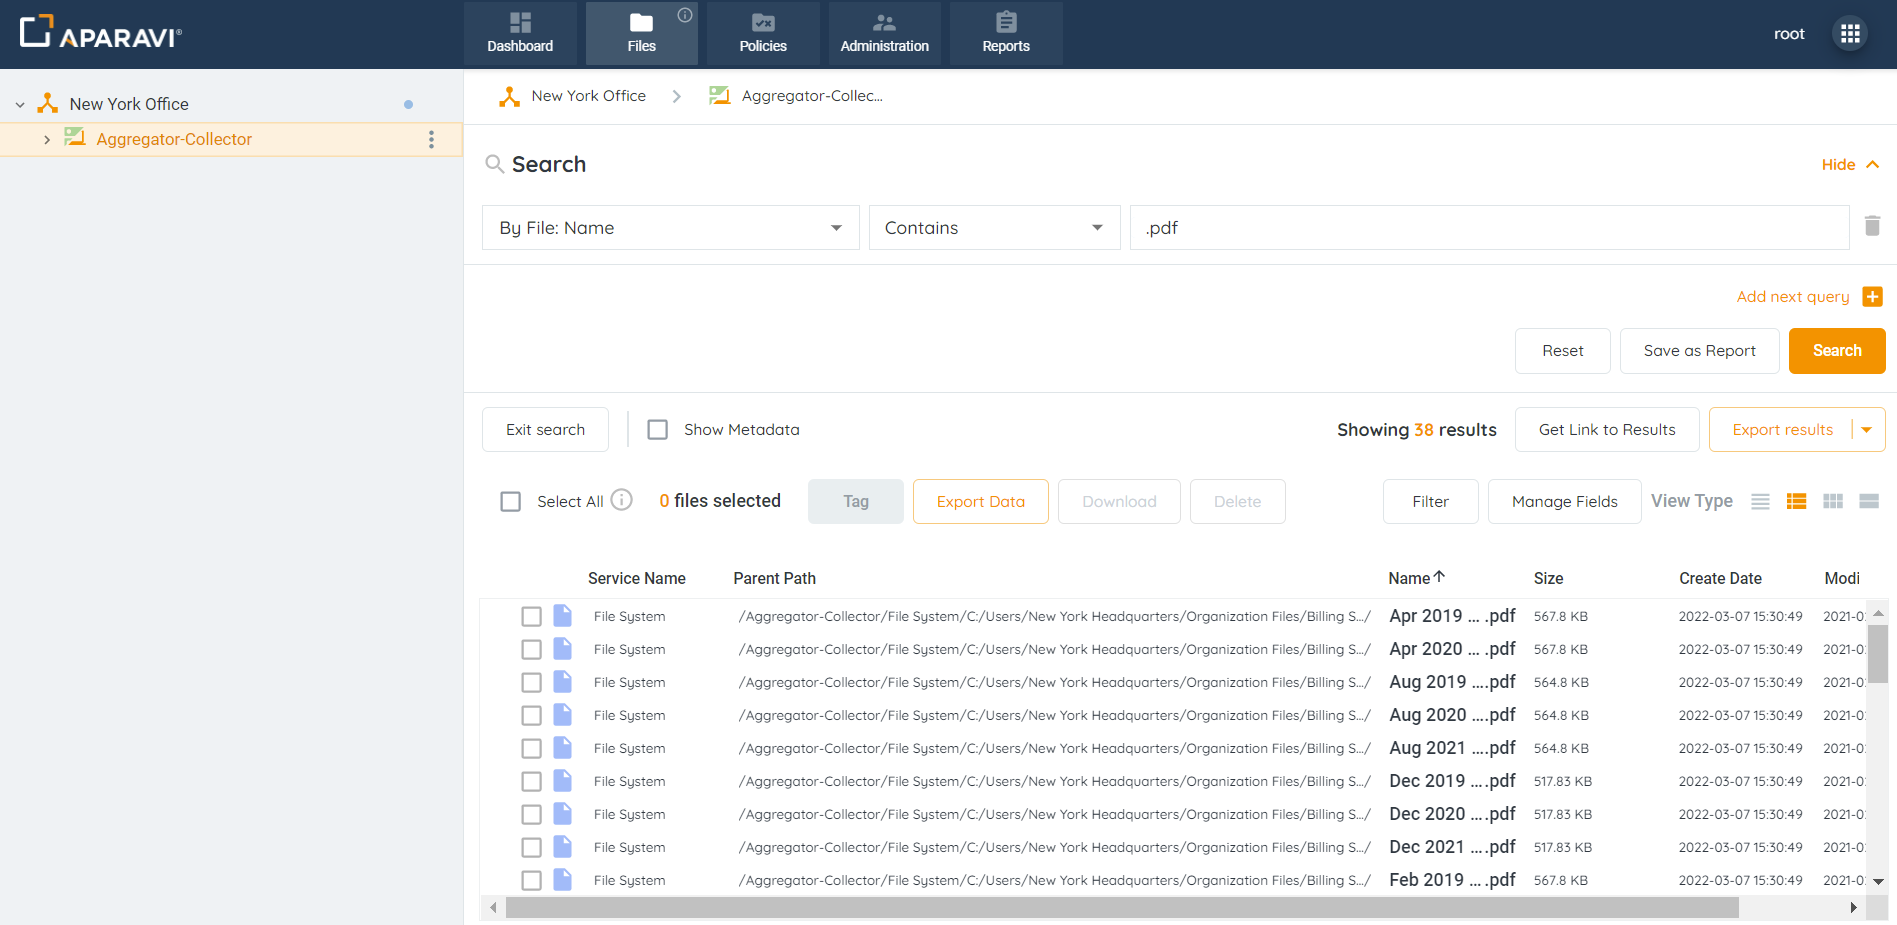Go to the Dashboard tab

[x=520, y=34]
